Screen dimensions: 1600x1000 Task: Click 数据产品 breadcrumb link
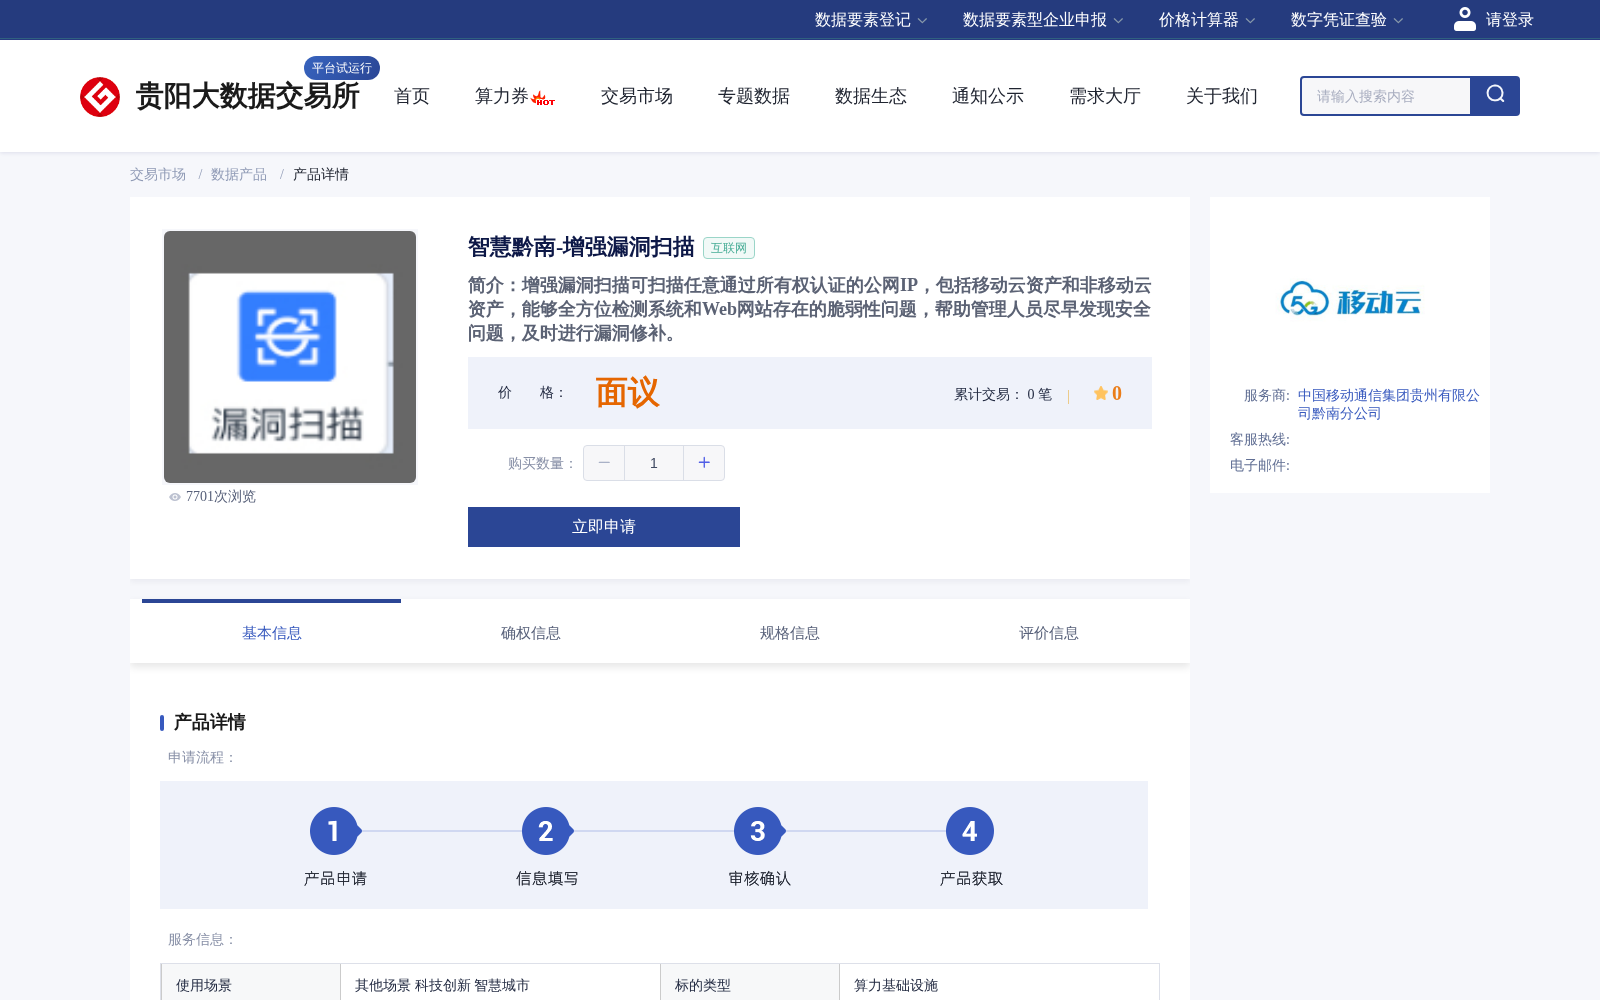(x=239, y=174)
